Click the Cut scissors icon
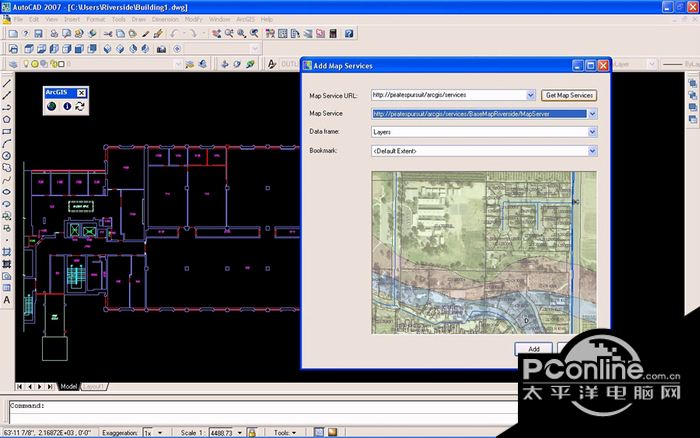This screenshot has width=700, height=438. coord(108,33)
